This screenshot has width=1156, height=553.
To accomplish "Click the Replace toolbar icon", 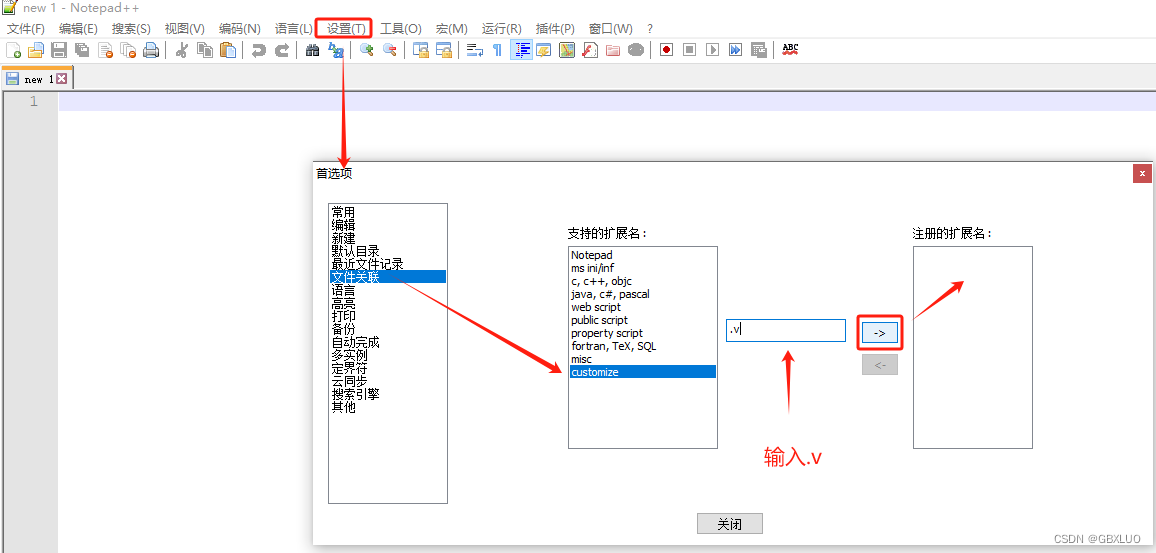I will click(x=335, y=50).
